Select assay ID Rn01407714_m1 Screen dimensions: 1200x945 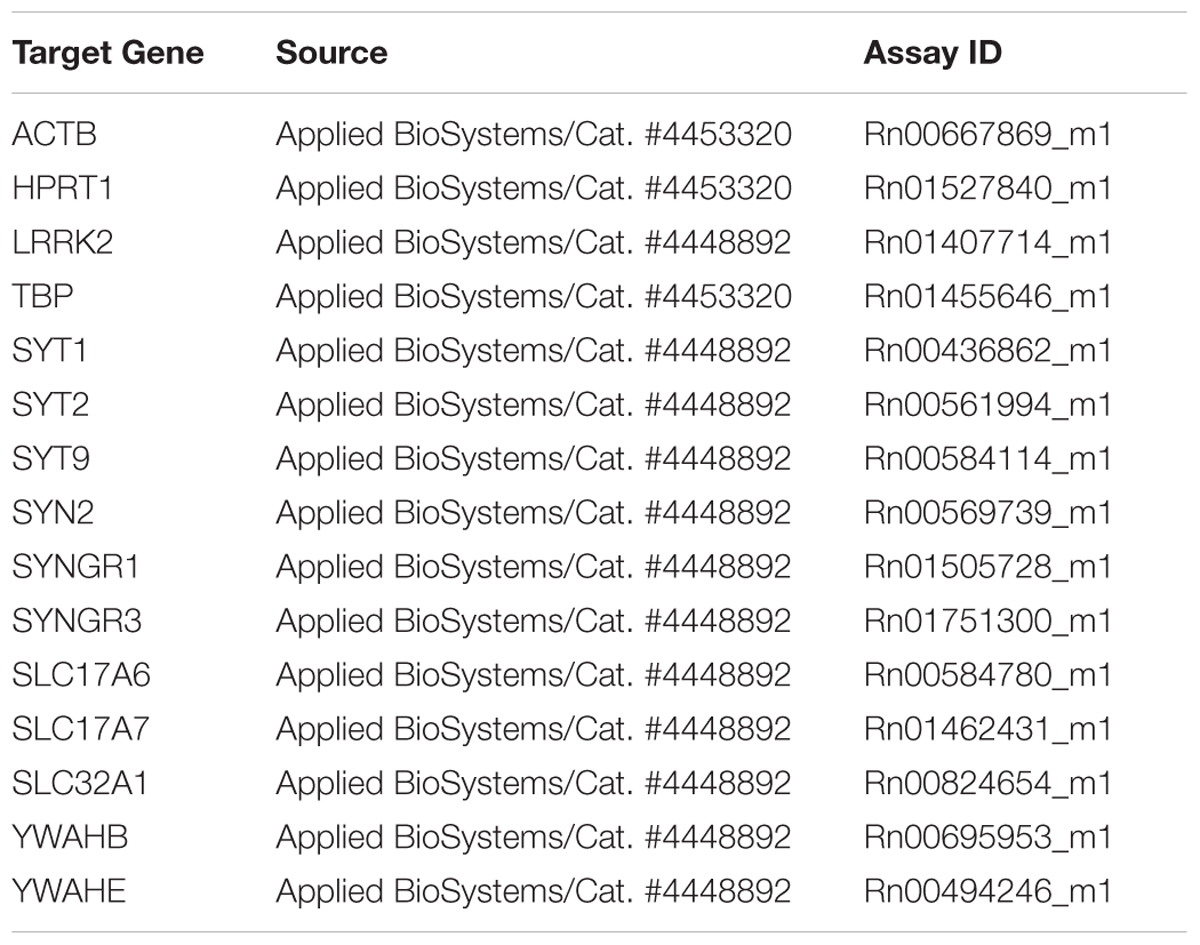click(988, 243)
